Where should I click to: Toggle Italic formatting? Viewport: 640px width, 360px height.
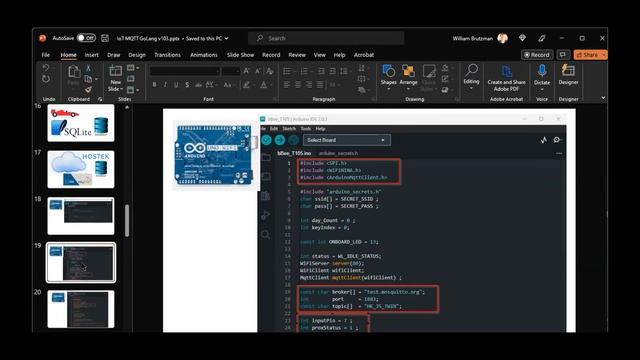pos(165,85)
